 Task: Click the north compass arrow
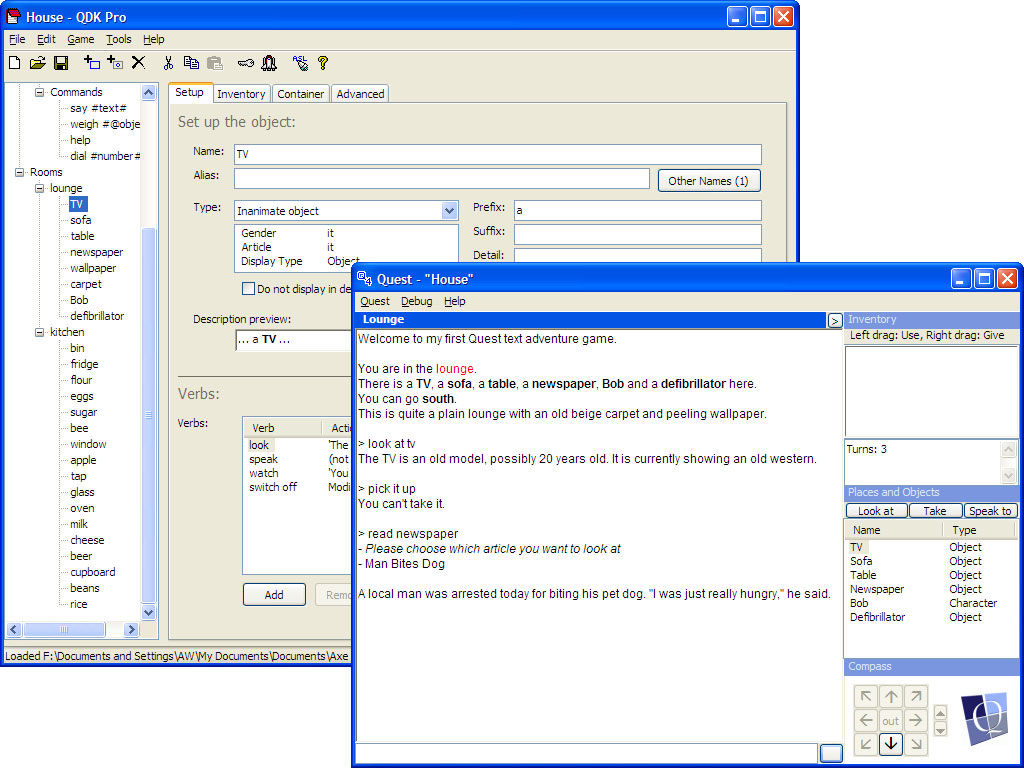point(891,696)
